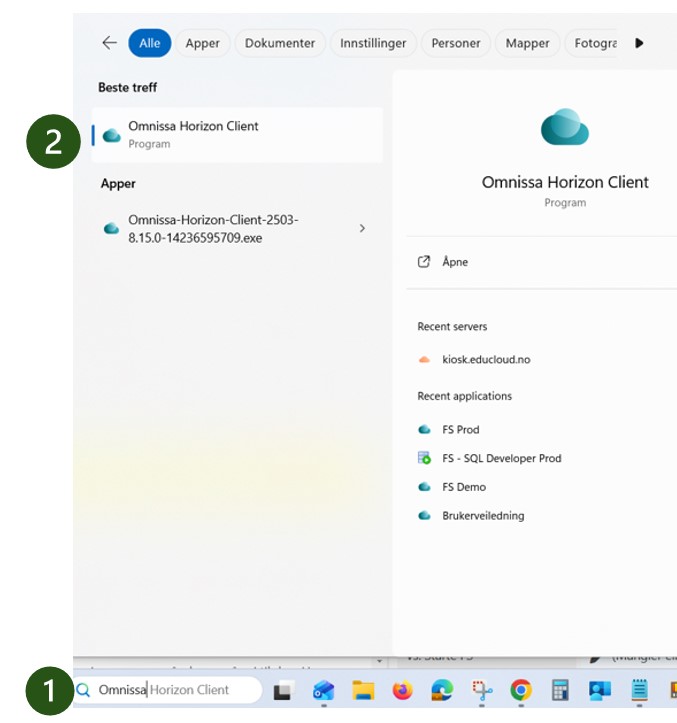Click Åpne to launch the program
This screenshot has width=677, height=723.
(455, 262)
